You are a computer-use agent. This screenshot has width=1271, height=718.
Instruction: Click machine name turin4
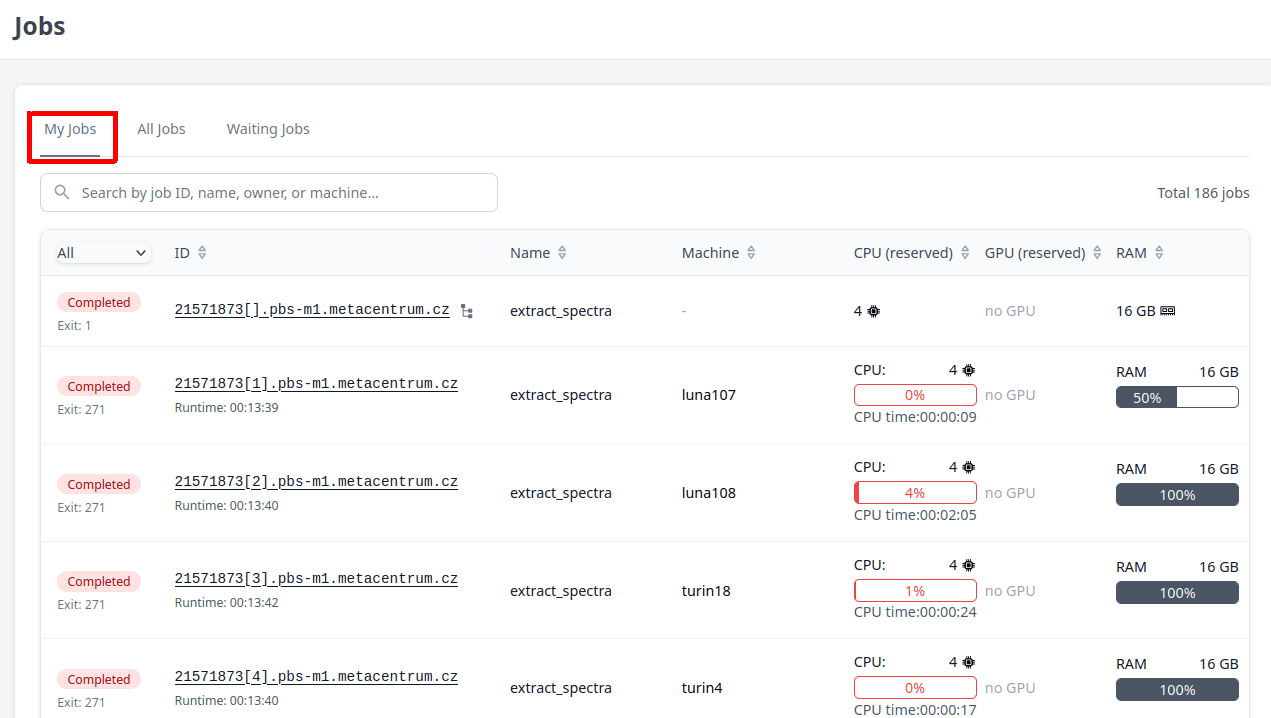coord(702,688)
